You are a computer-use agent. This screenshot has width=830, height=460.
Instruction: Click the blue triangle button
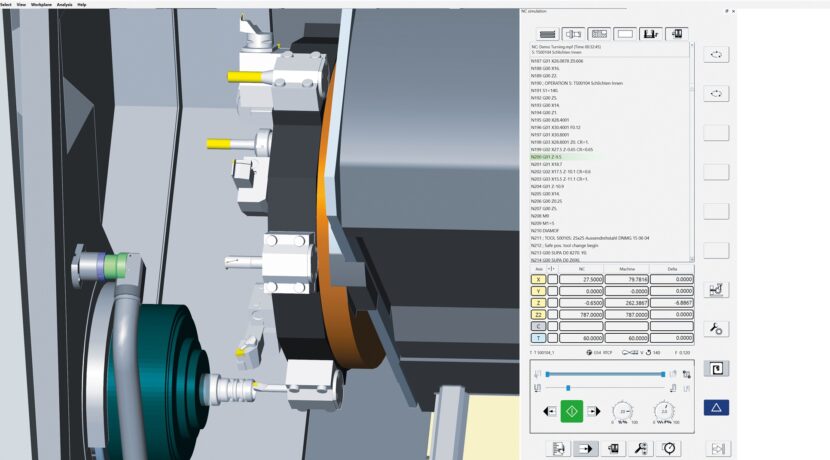[716, 408]
